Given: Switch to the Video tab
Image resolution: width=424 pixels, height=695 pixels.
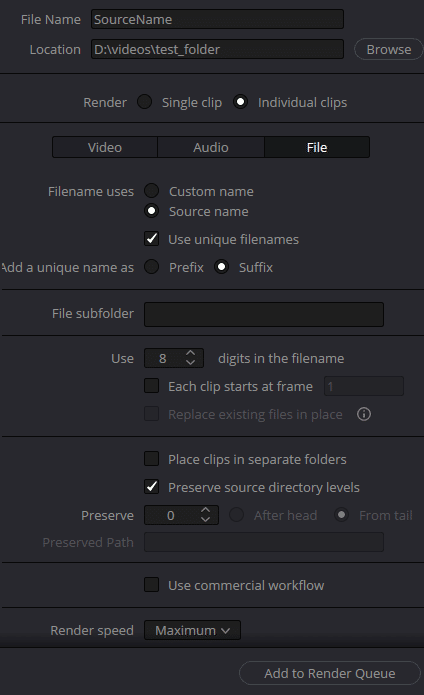Looking at the screenshot, I should coord(105,147).
